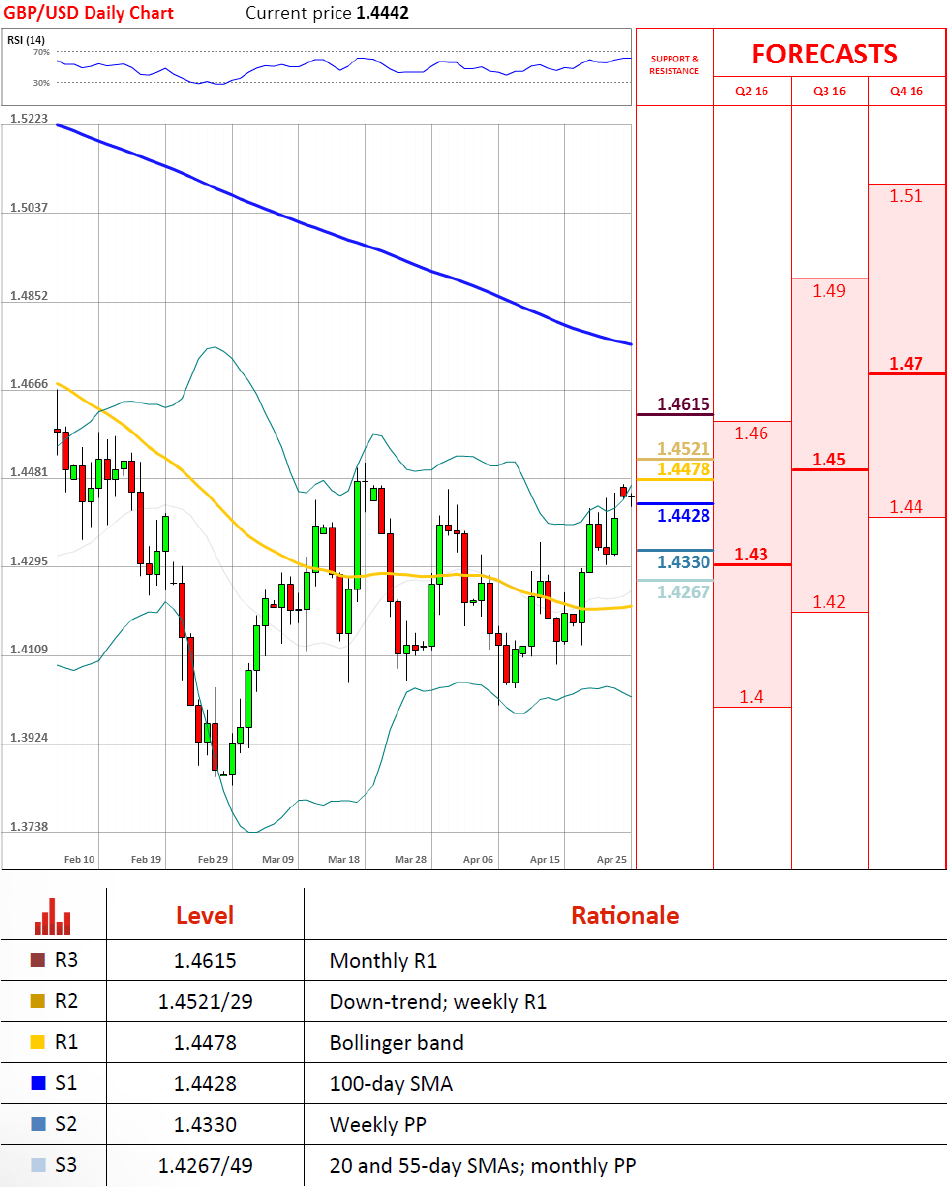Click the 1.4521/29 level cell
The width and height of the screenshot is (948, 1187).
click(205, 1002)
